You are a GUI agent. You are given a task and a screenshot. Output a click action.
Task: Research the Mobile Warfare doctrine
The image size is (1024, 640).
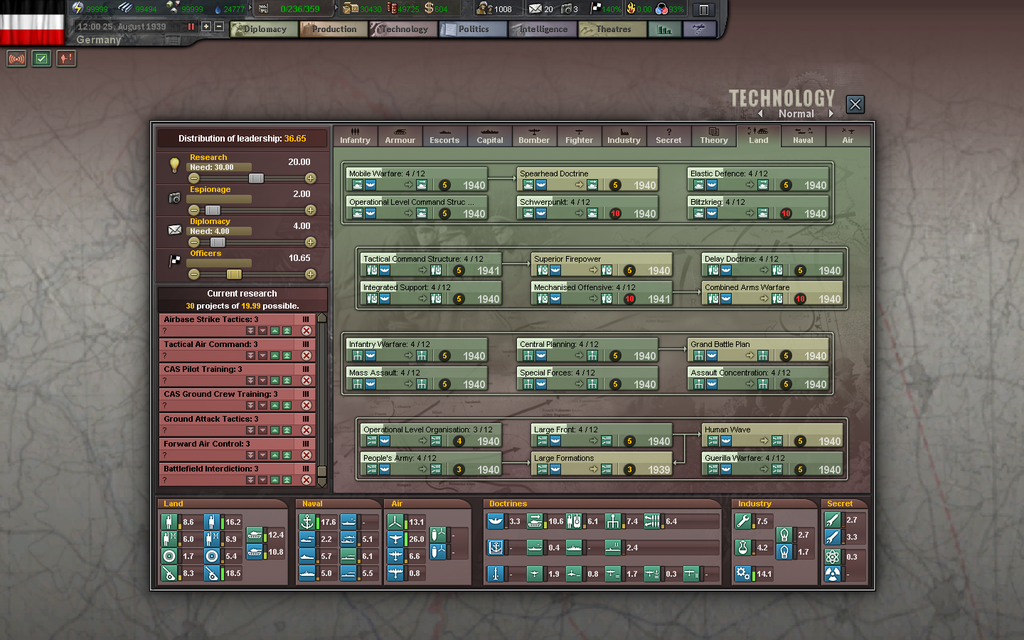coord(417,179)
